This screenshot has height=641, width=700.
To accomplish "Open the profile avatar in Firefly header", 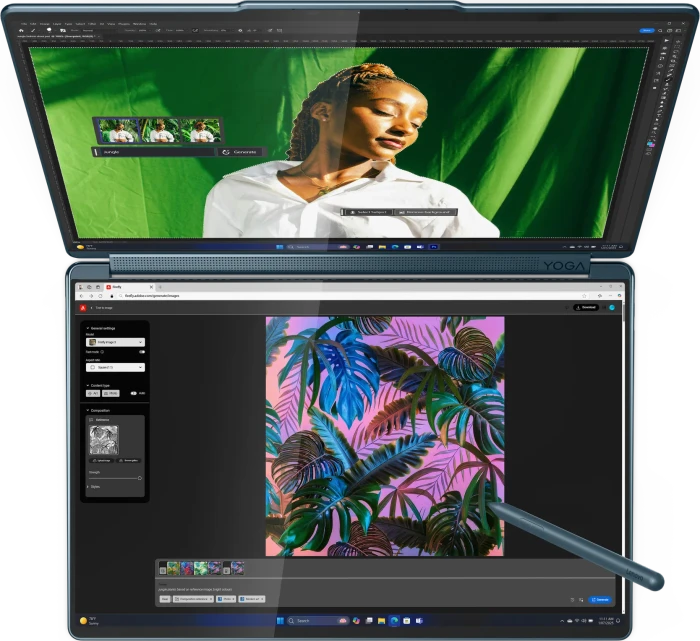I will tap(612, 308).
